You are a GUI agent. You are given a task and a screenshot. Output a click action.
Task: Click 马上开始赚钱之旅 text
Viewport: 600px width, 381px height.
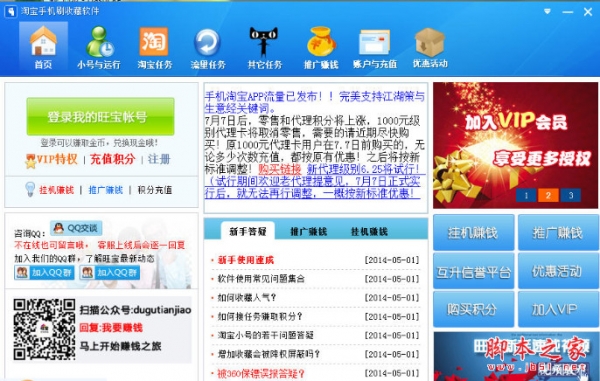[x=120, y=346]
